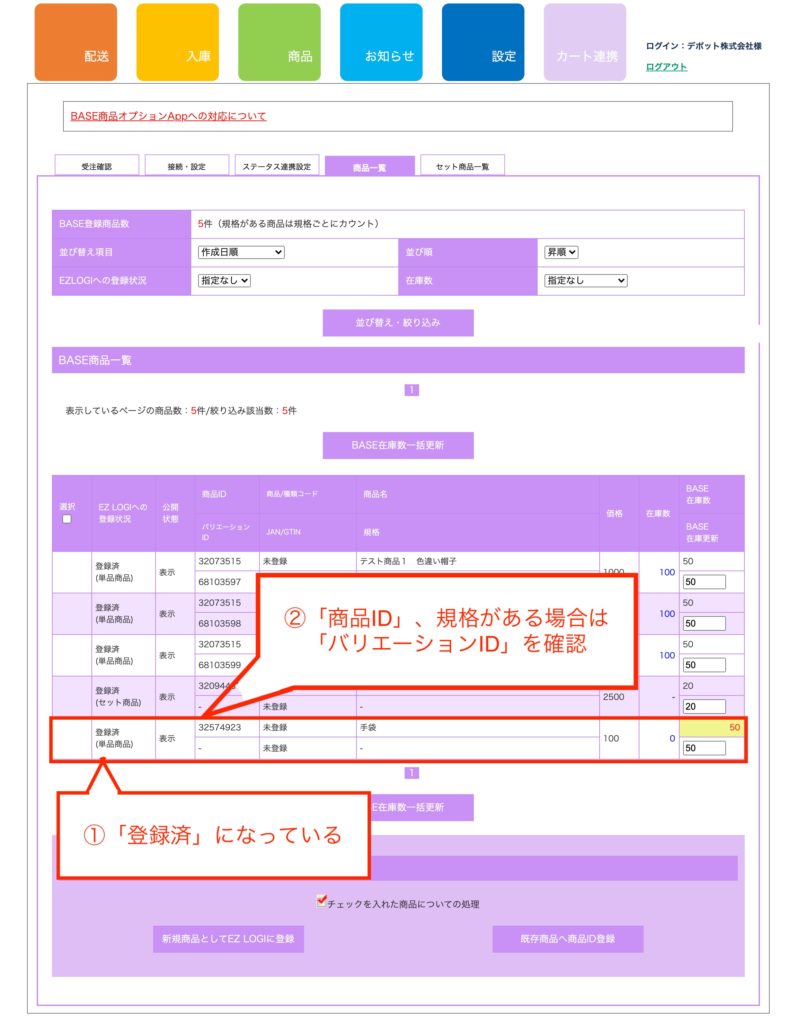Switch to the 受注確認 tab

(97, 166)
